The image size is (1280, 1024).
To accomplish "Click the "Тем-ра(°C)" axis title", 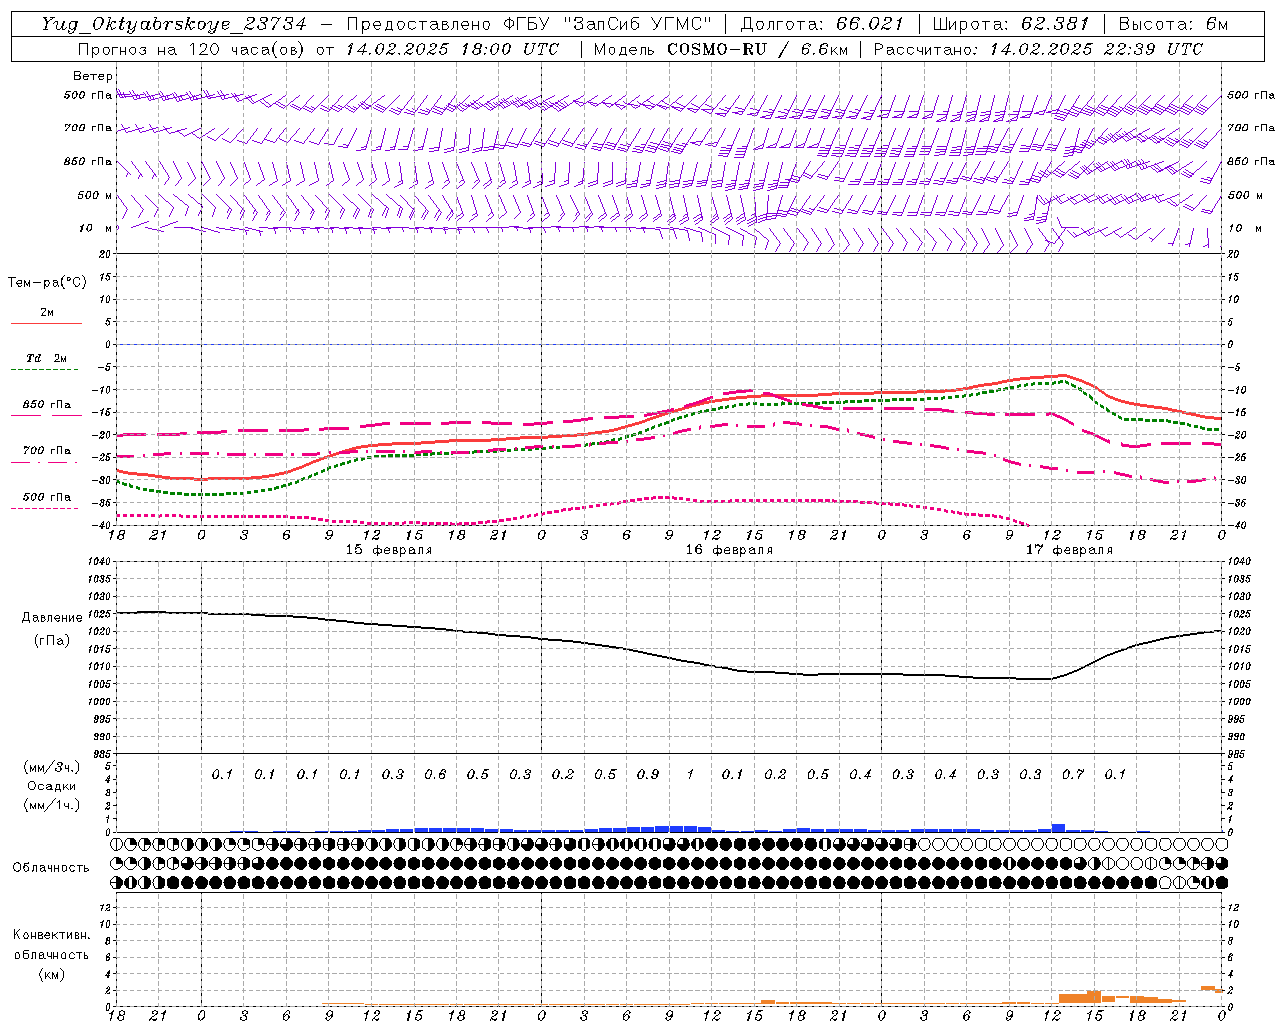I will pyautogui.click(x=47, y=283).
